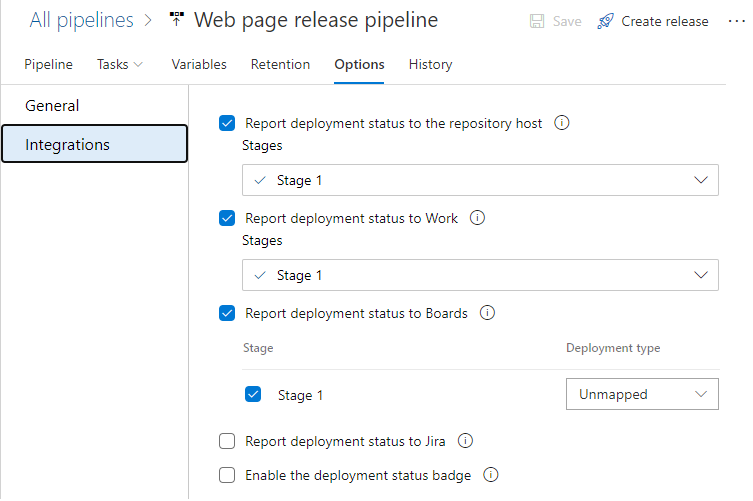Click the Stages label under Report to Work
The image size is (753, 501).
coord(262,241)
